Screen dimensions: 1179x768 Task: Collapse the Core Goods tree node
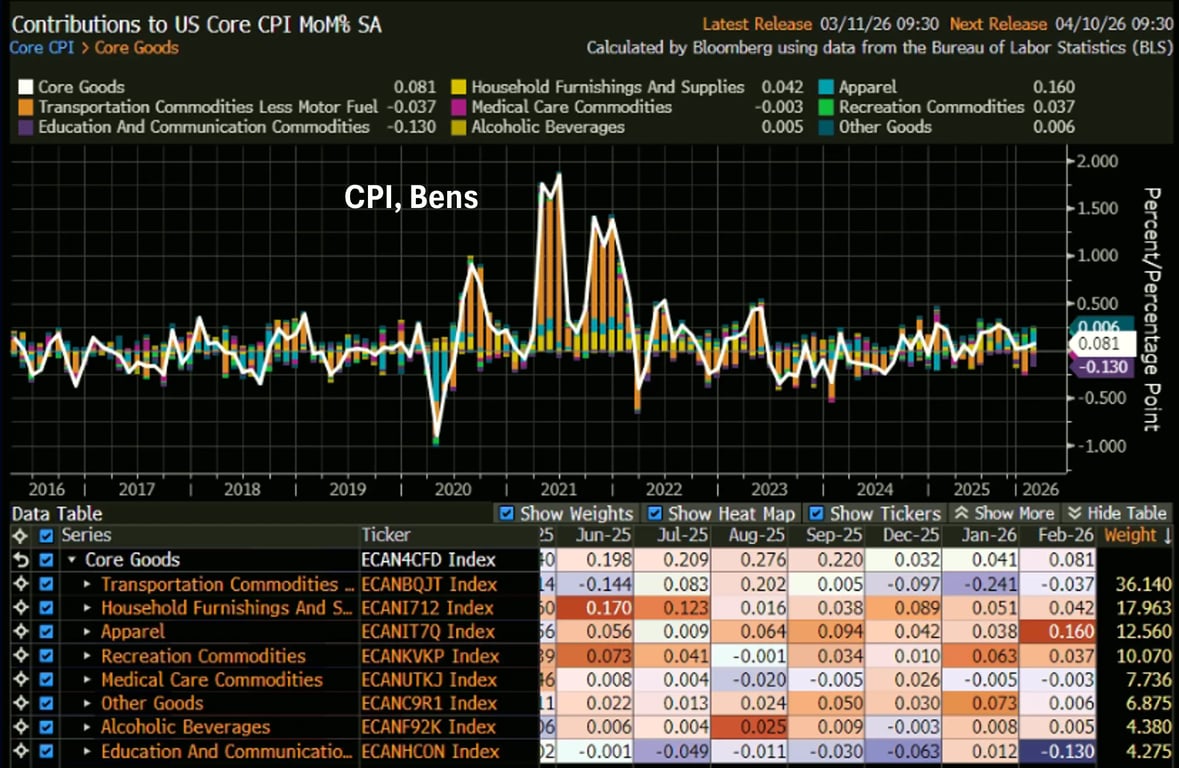(72, 560)
